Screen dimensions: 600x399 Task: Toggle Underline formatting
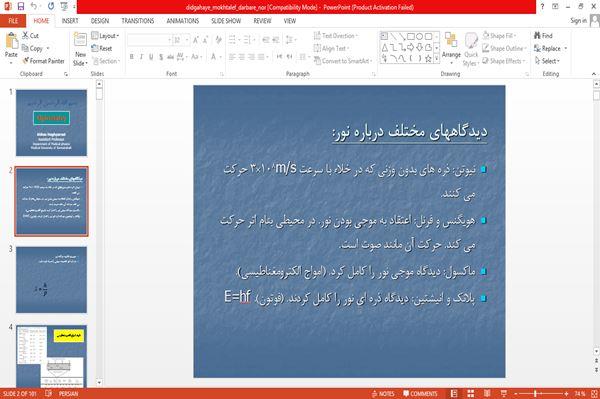coord(151,57)
